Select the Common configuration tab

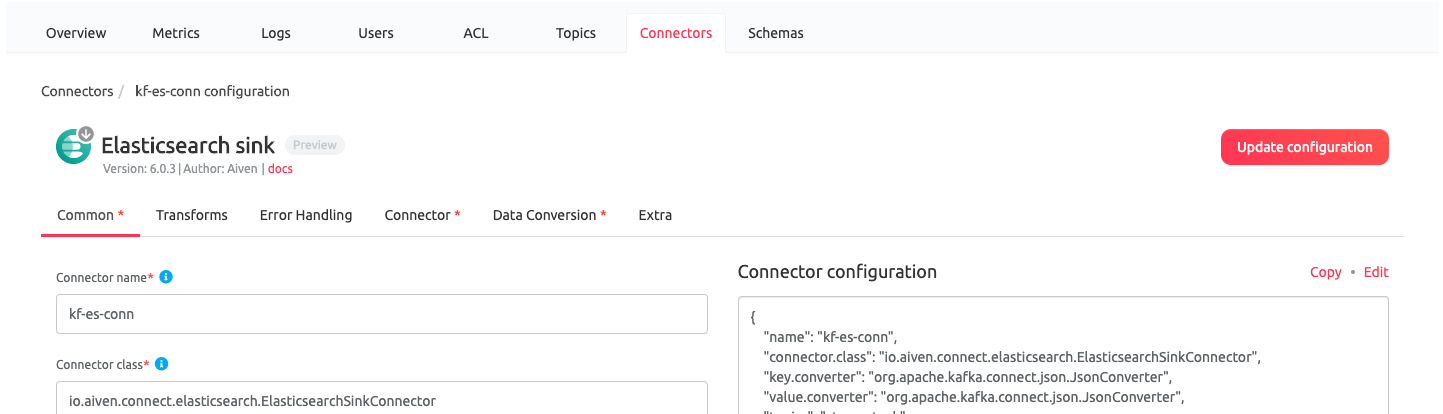(x=90, y=215)
